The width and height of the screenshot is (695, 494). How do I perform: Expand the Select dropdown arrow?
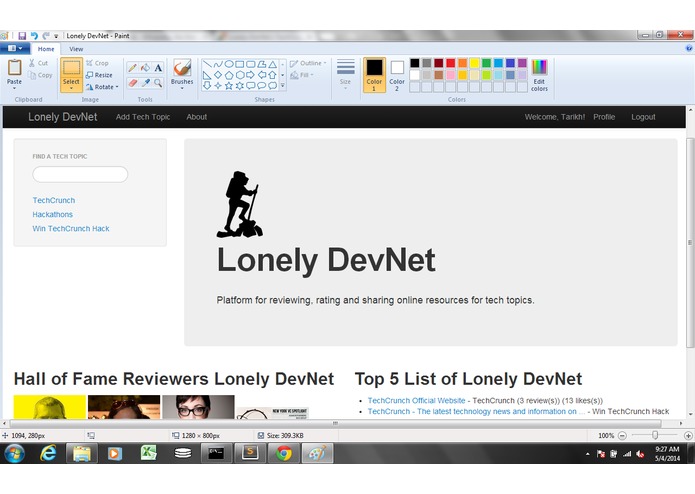tap(71, 88)
